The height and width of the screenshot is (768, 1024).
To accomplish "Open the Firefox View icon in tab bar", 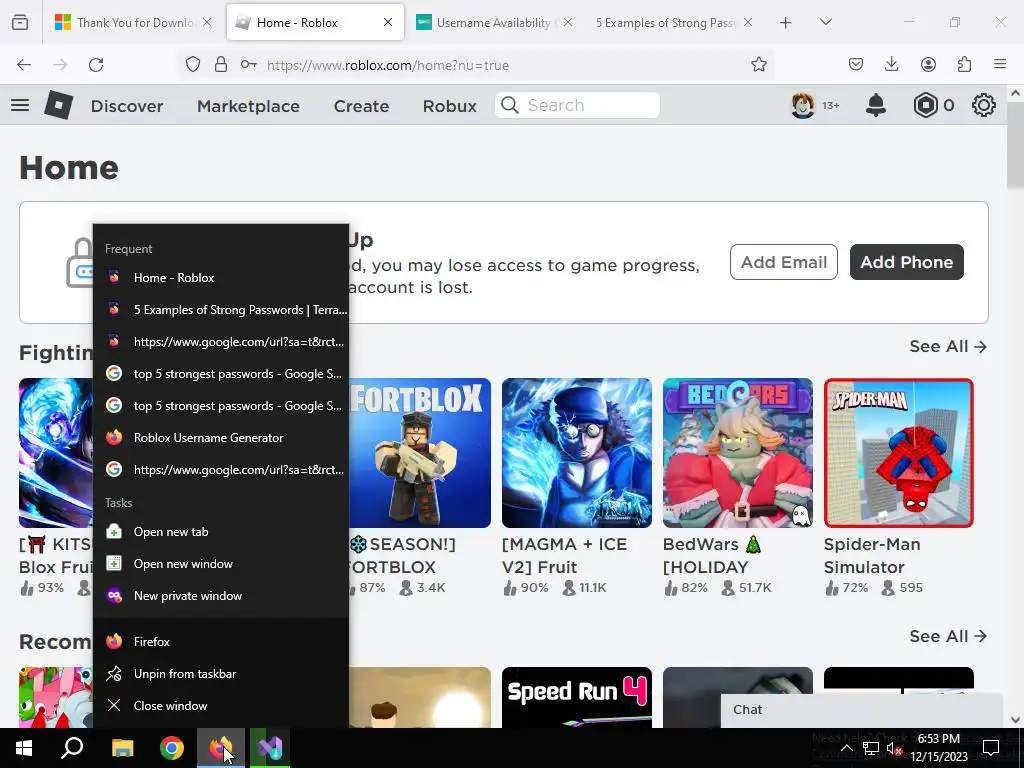I will point(20,22).
